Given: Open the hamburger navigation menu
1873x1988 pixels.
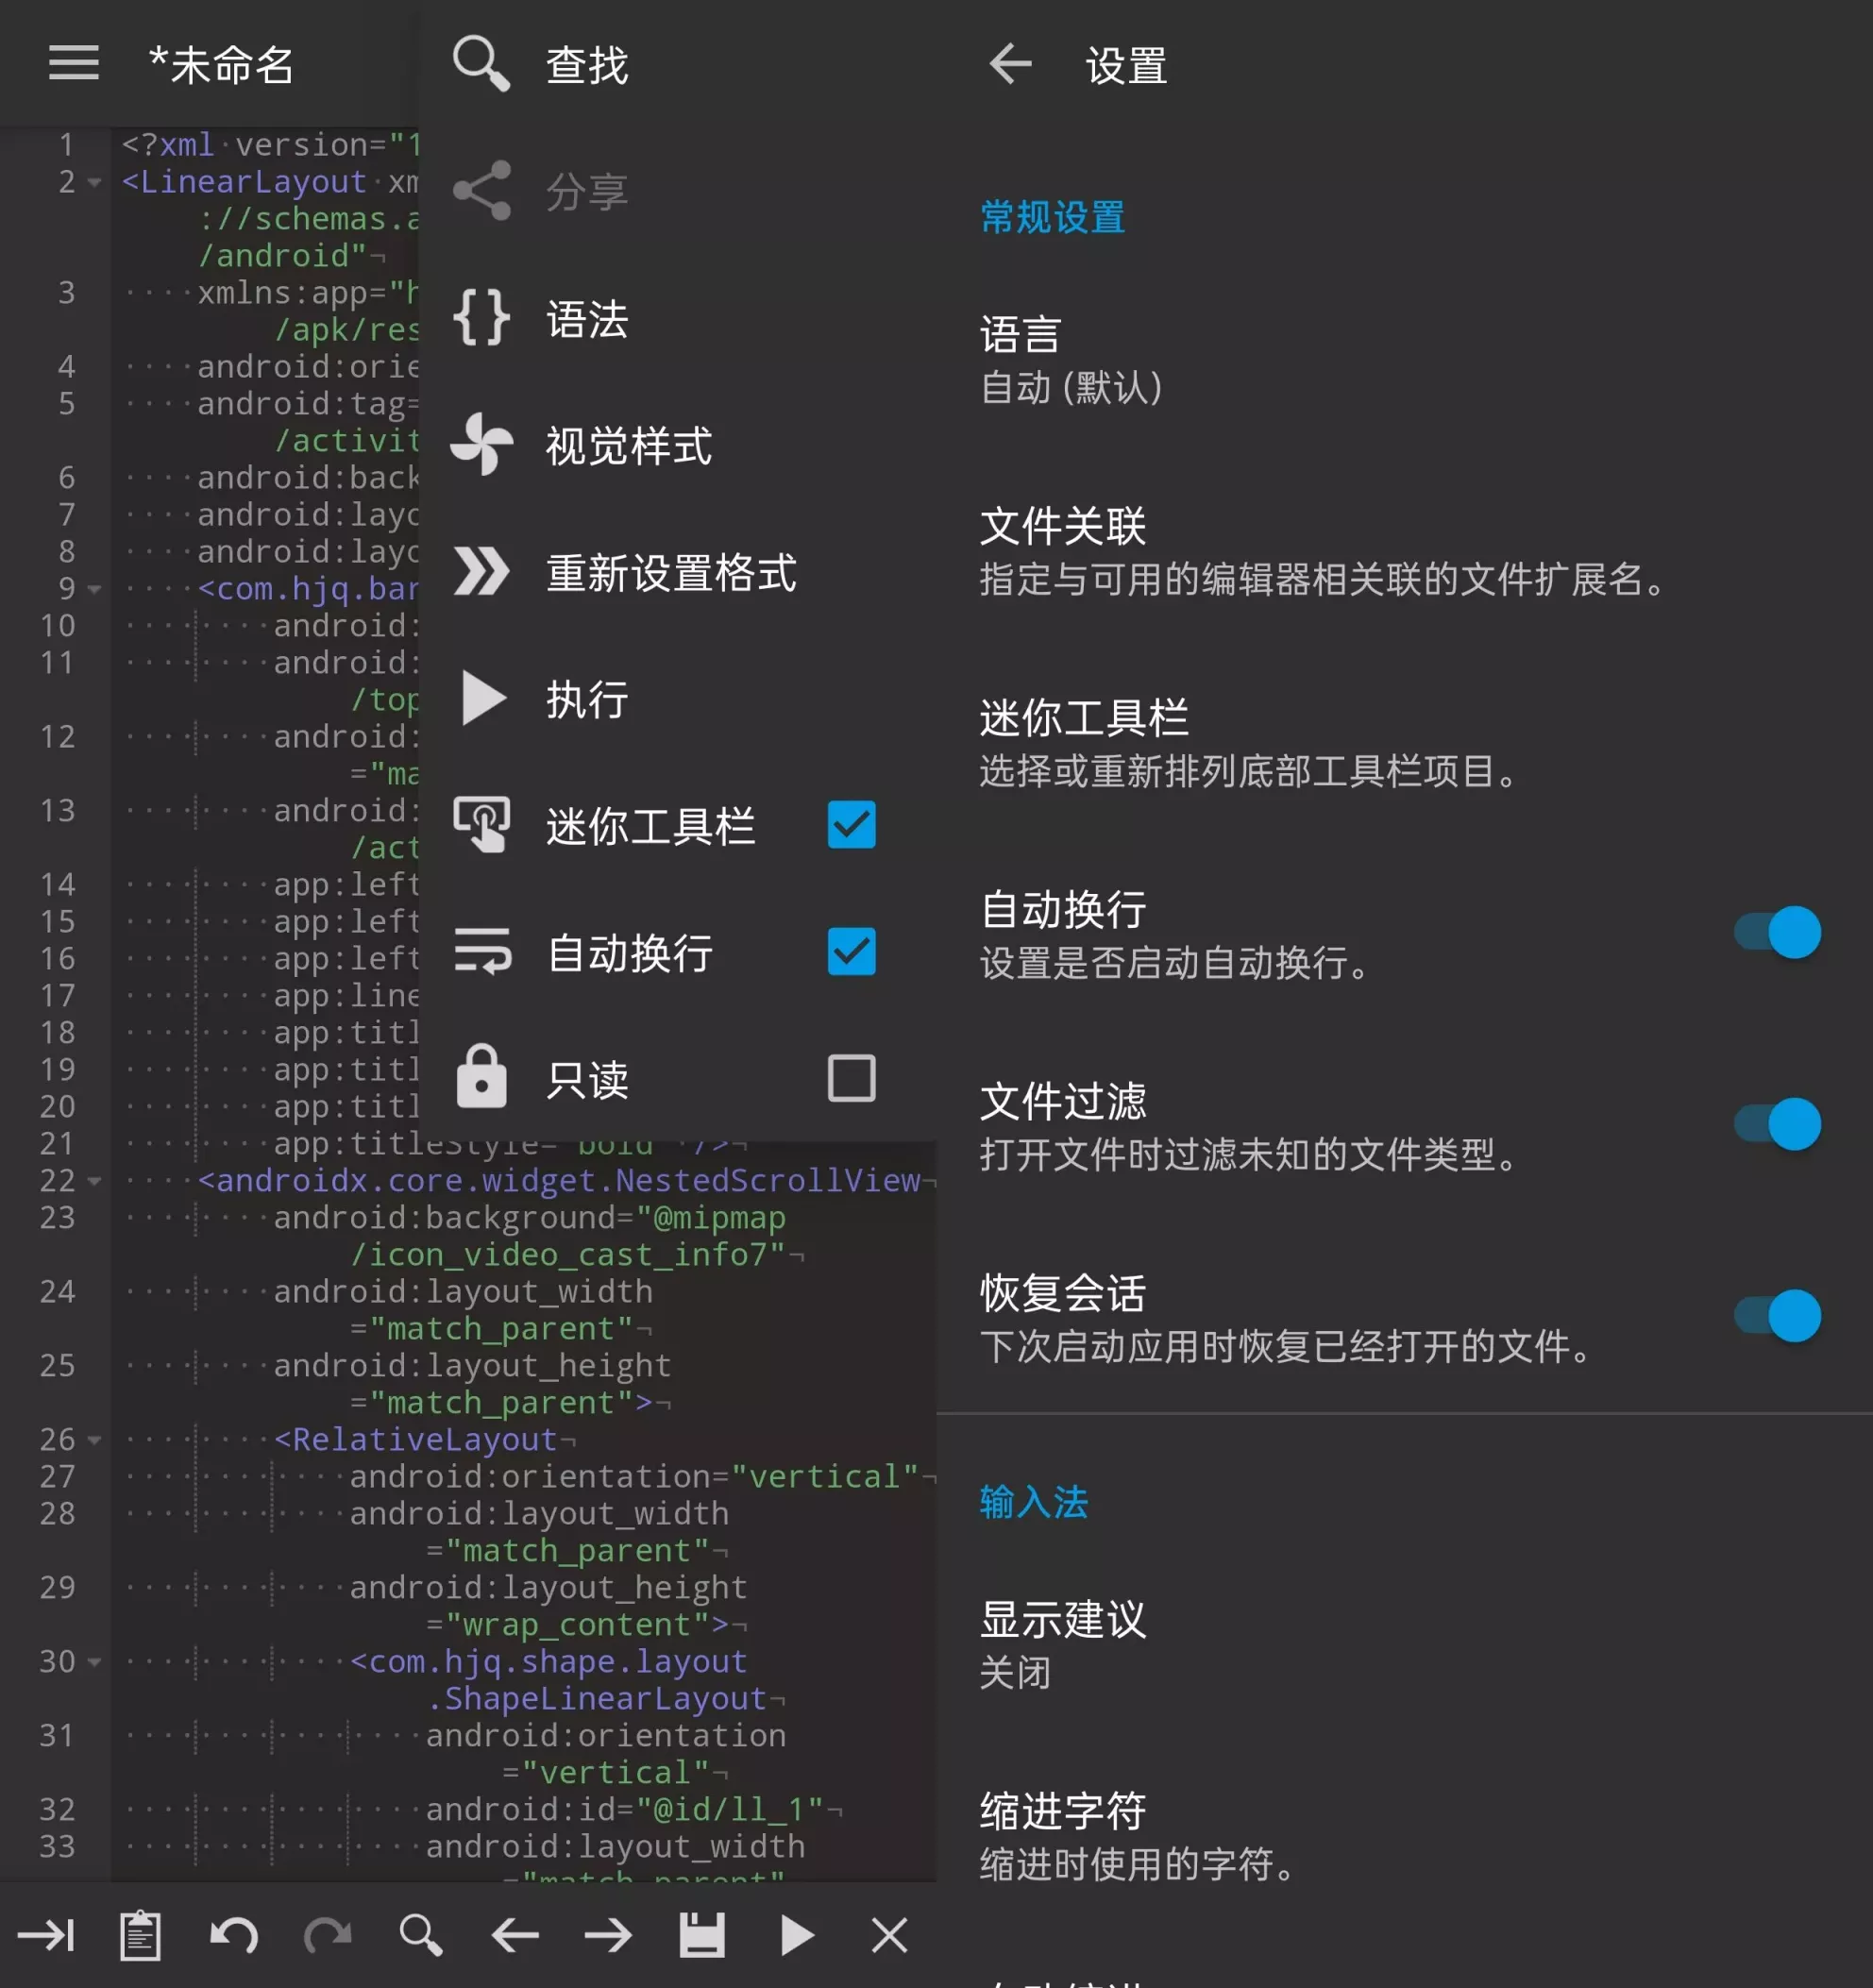Looking at the screenshot, I should (x=74, y=63).
